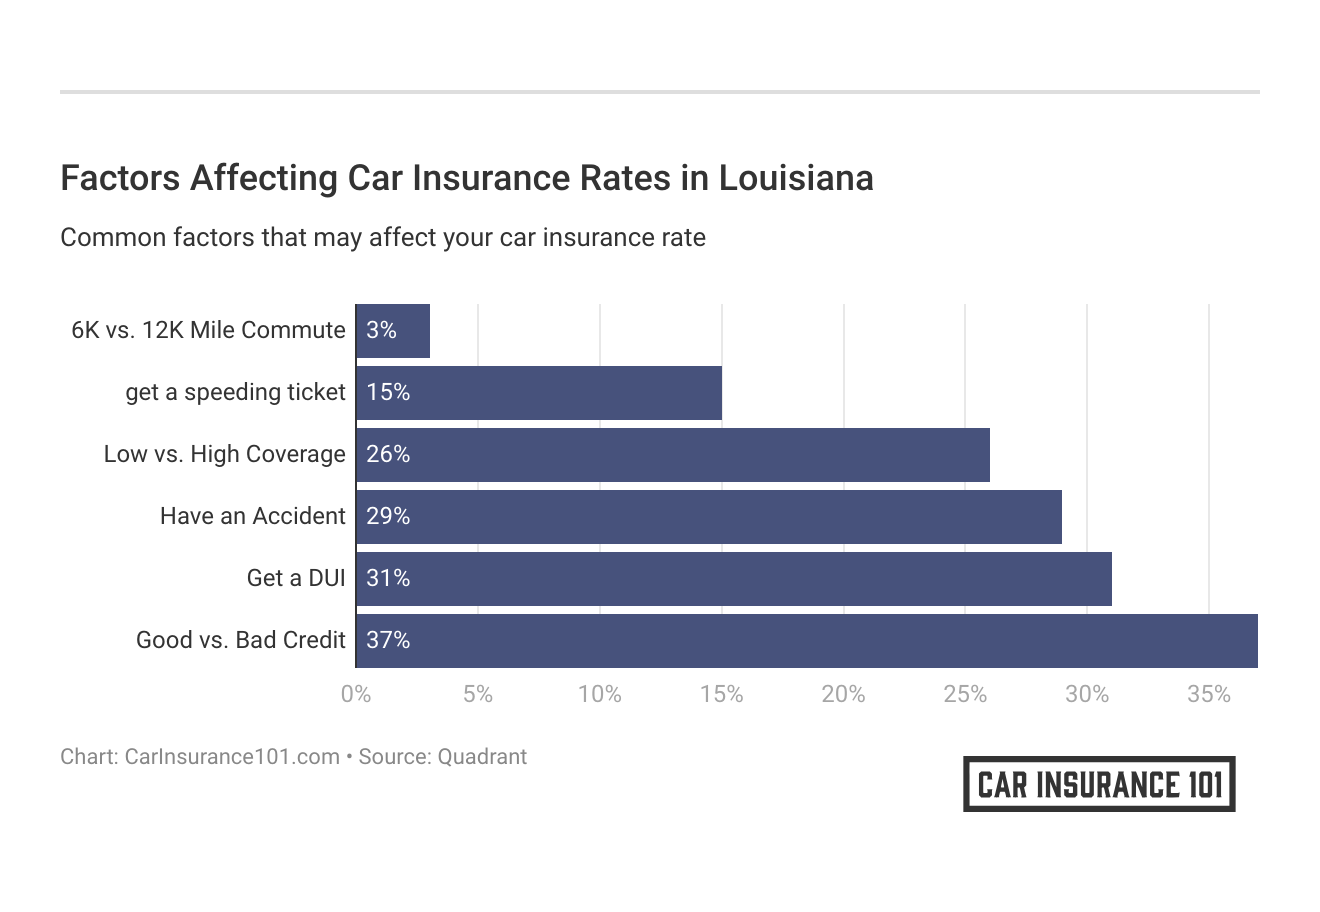Click the speeding ticket bar

(538, 393)
